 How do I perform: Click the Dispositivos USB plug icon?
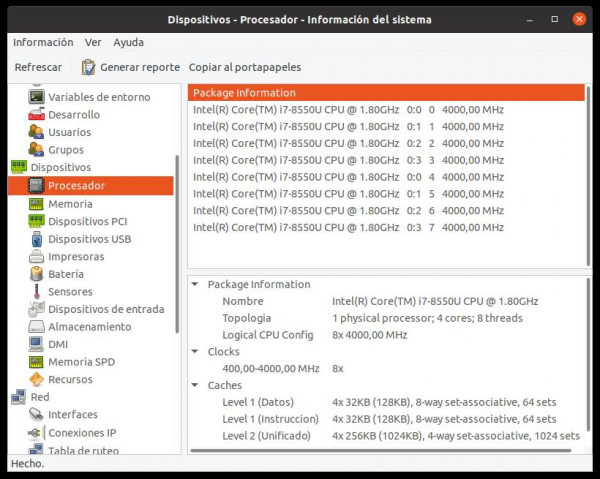[36, 239]
